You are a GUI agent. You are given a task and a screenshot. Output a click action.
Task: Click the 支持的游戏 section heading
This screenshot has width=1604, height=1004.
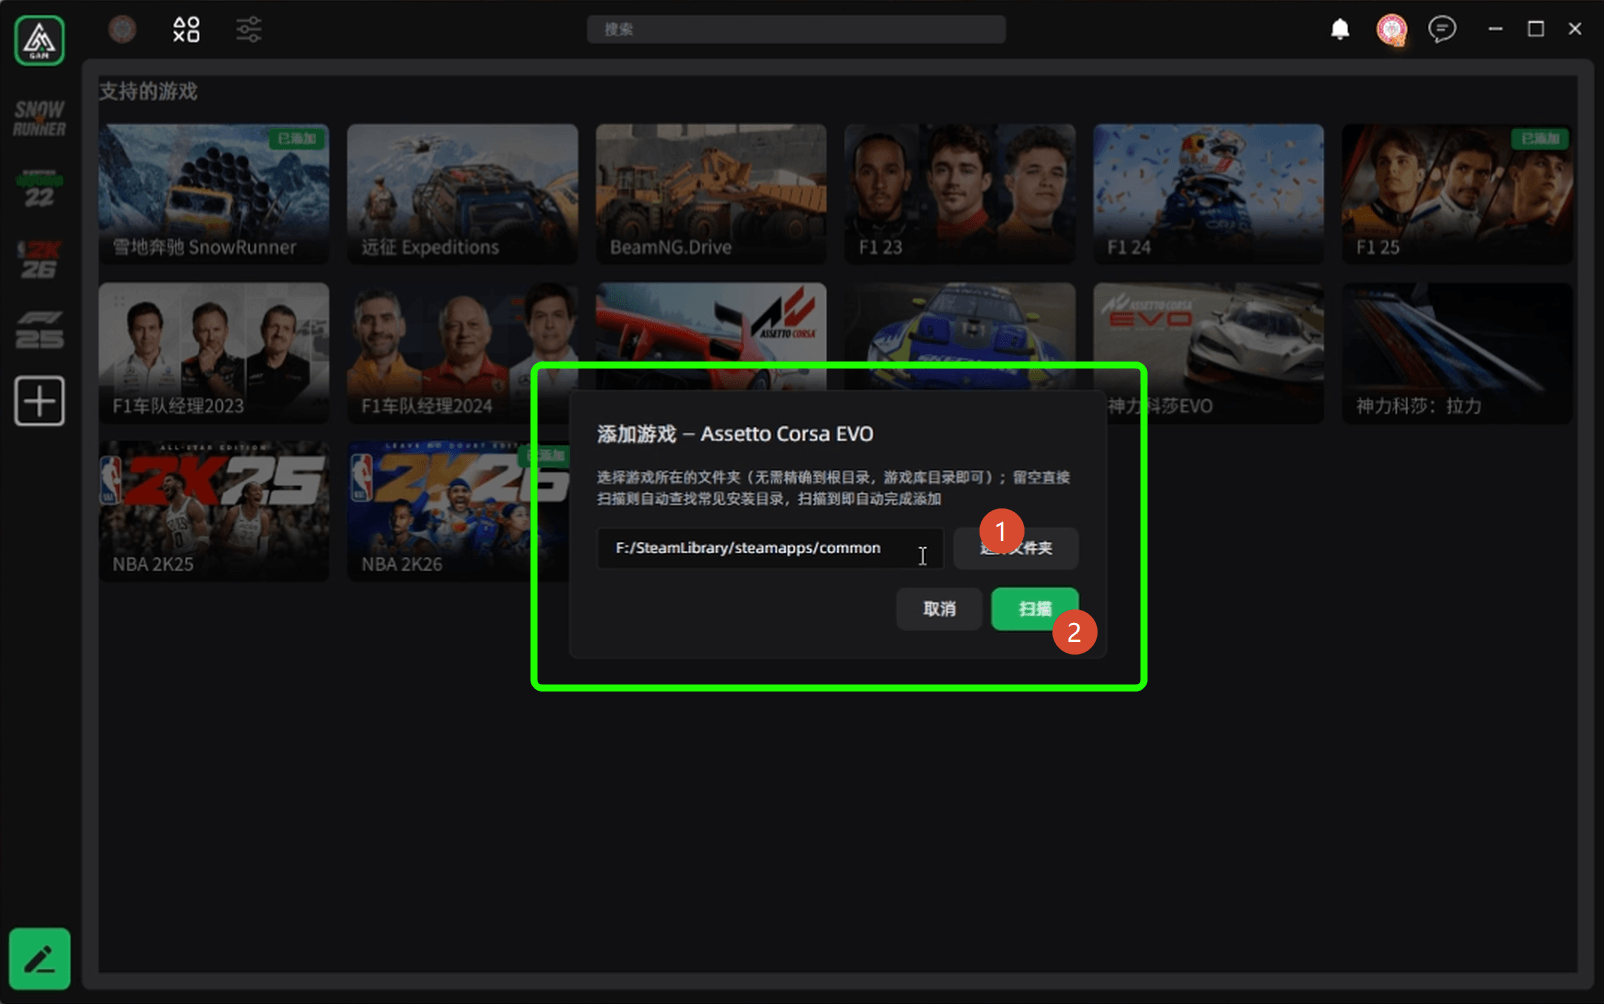tap(148, 92)
